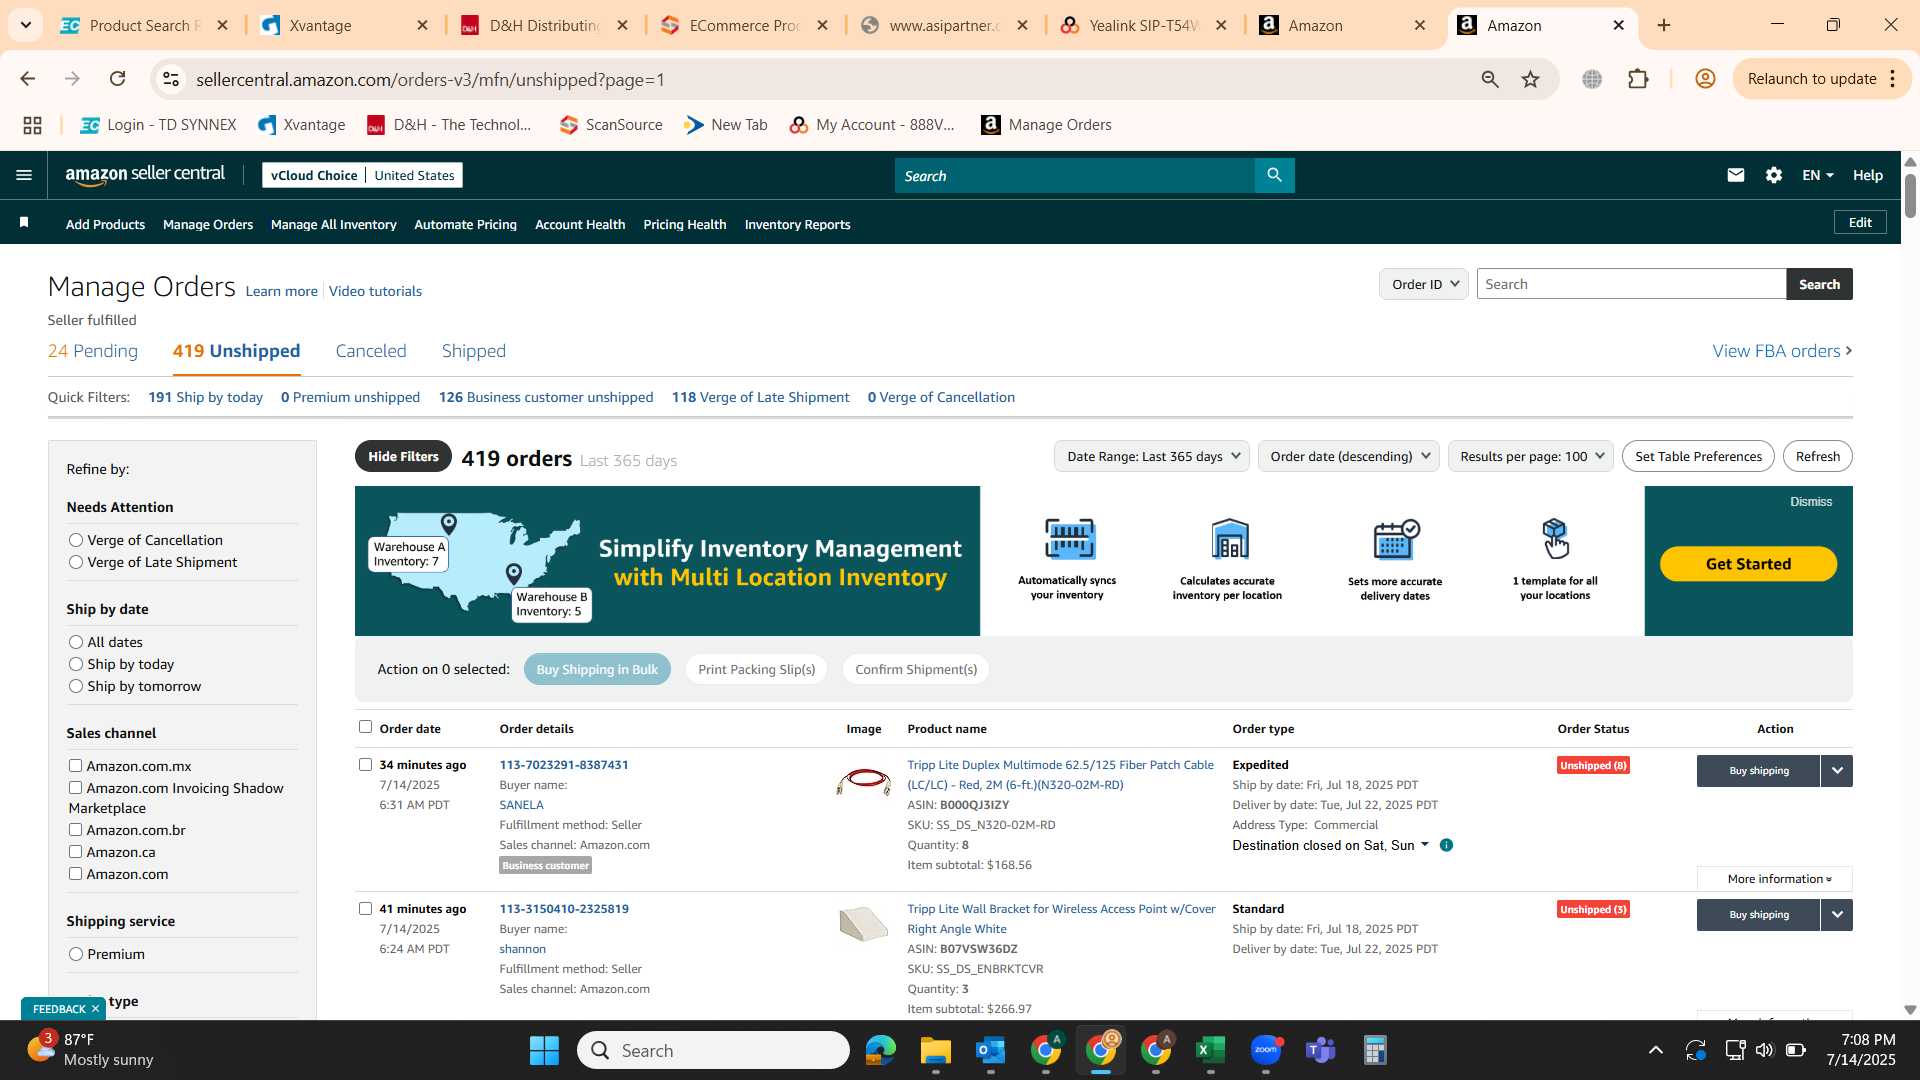Click the search magnifier button in Seller Central
Viewport: 1920px width, 1080px height.
[x=1274, y=175]
